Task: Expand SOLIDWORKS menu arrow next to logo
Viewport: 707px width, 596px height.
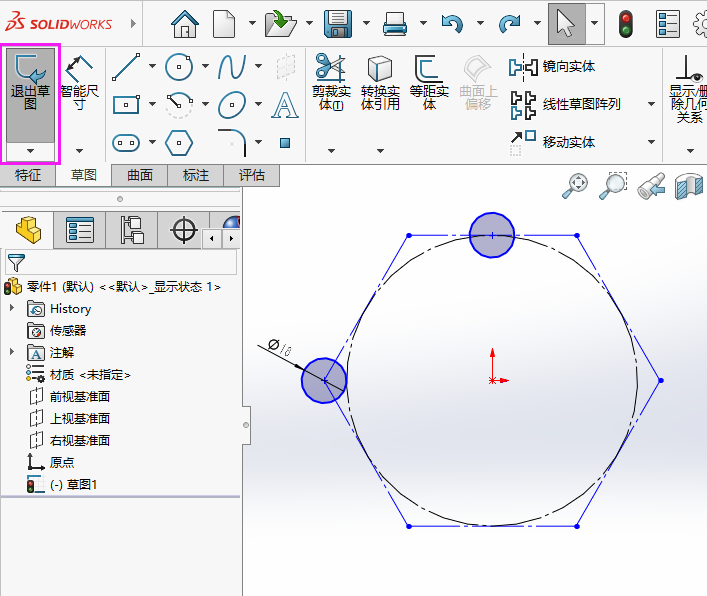Action: (133, 23)
